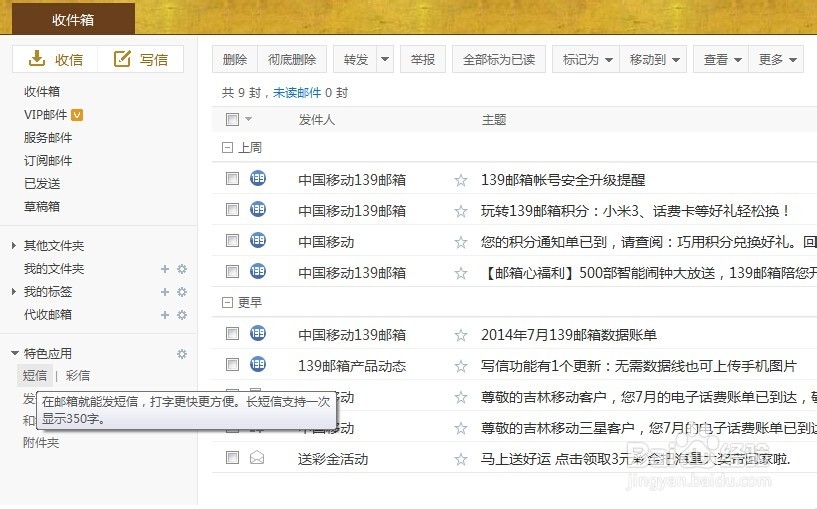817x509 pixels.
Task: Open 服务邮件 folder
Action: 48,138
